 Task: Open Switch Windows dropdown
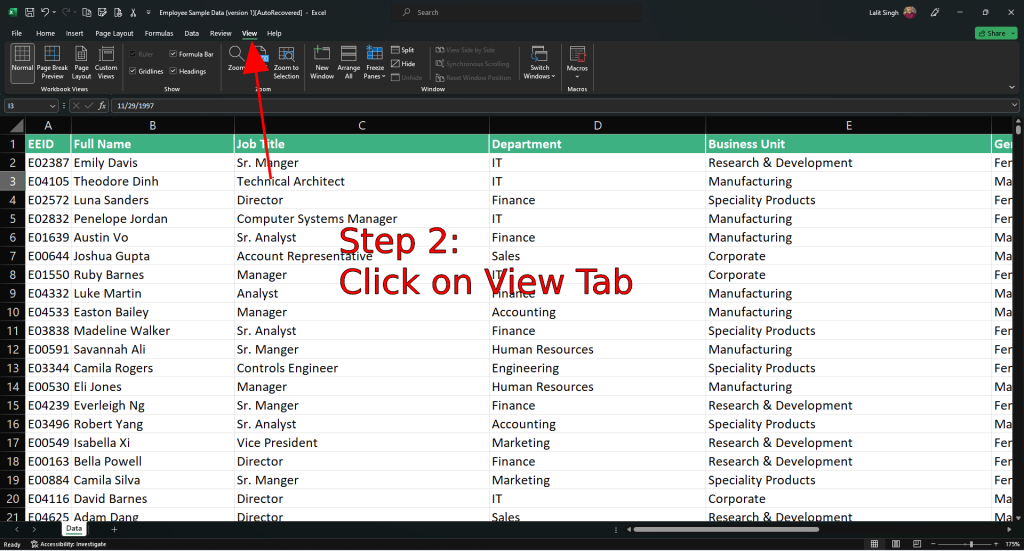539,63
